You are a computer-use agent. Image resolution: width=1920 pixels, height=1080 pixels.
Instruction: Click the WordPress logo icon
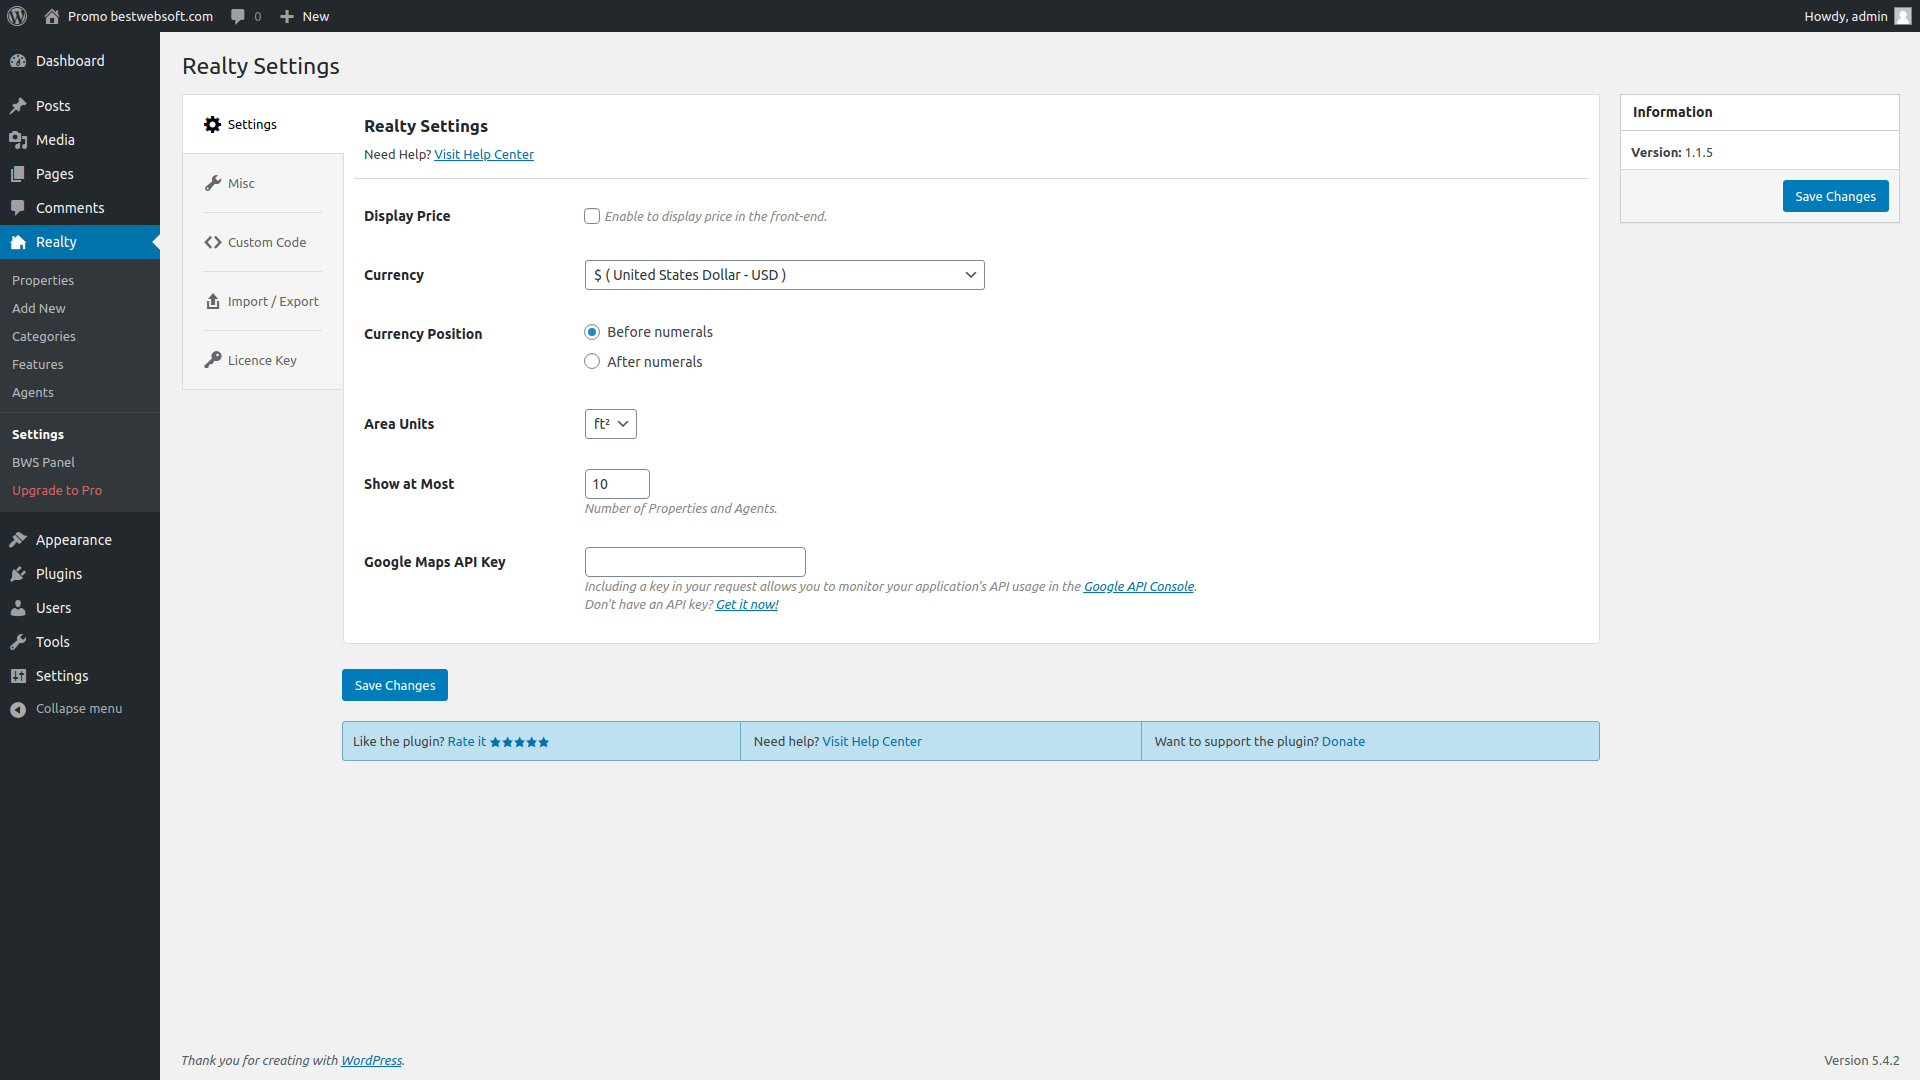(x=17, y=16)
